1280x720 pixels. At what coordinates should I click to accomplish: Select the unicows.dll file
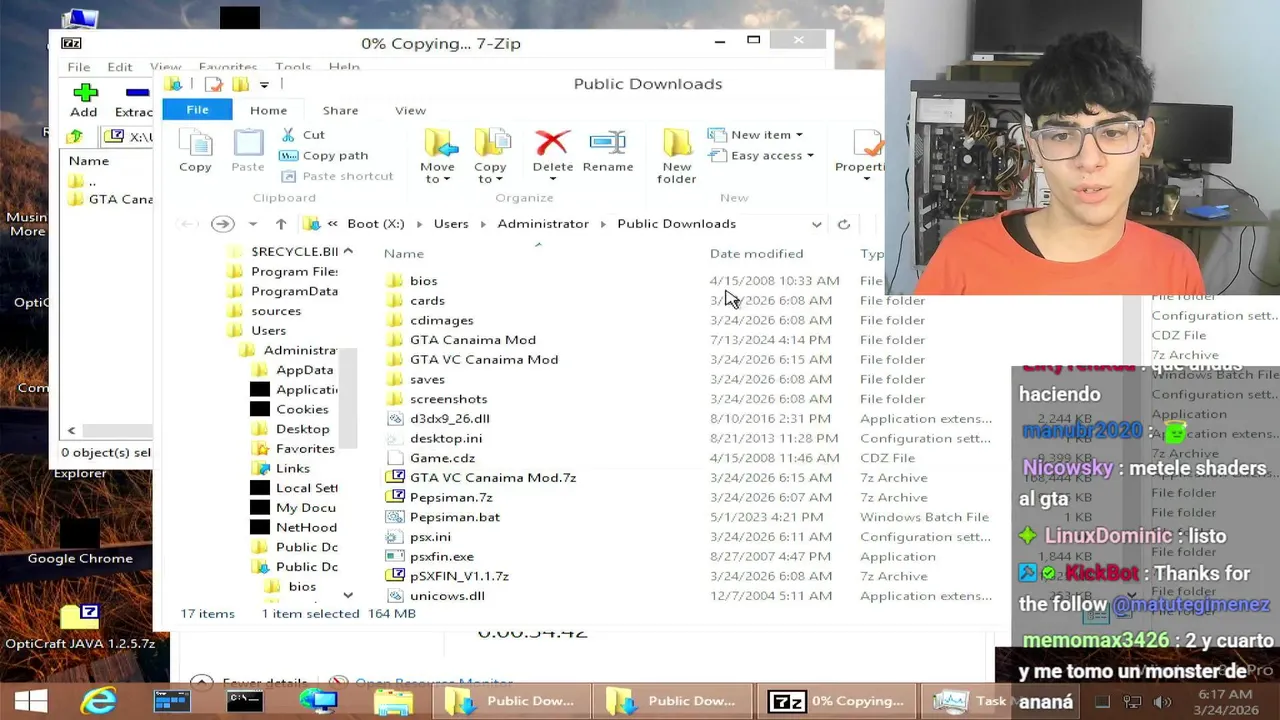tap(447, 596)
